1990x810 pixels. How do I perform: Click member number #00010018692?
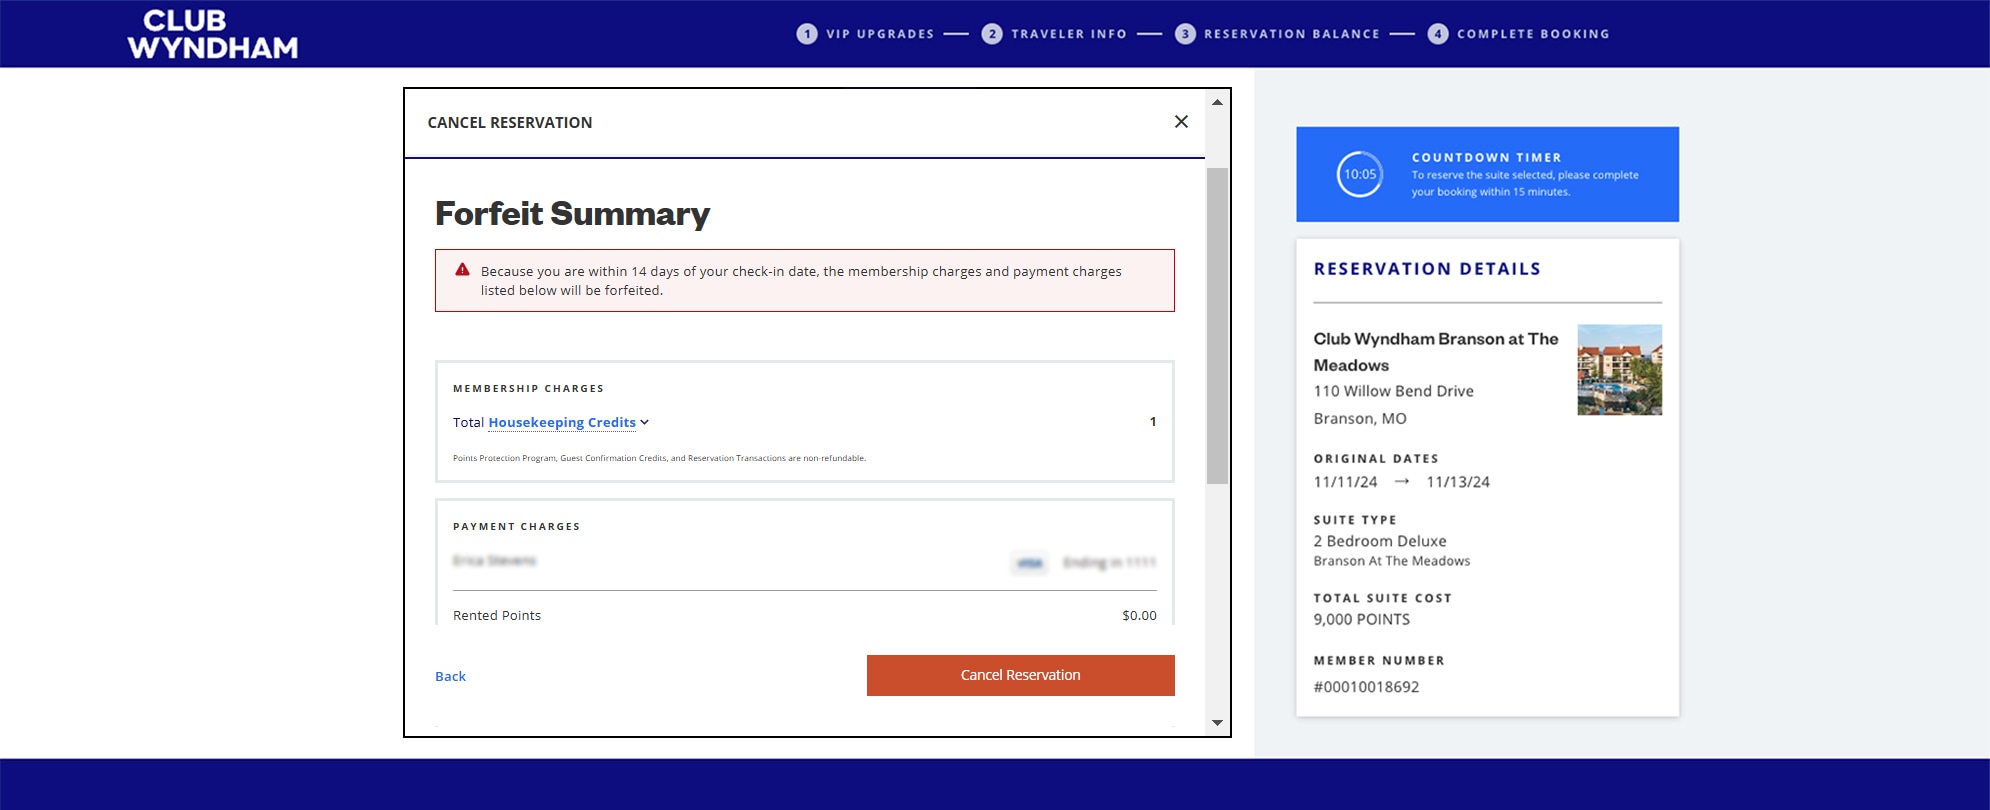pos(1366,687)
